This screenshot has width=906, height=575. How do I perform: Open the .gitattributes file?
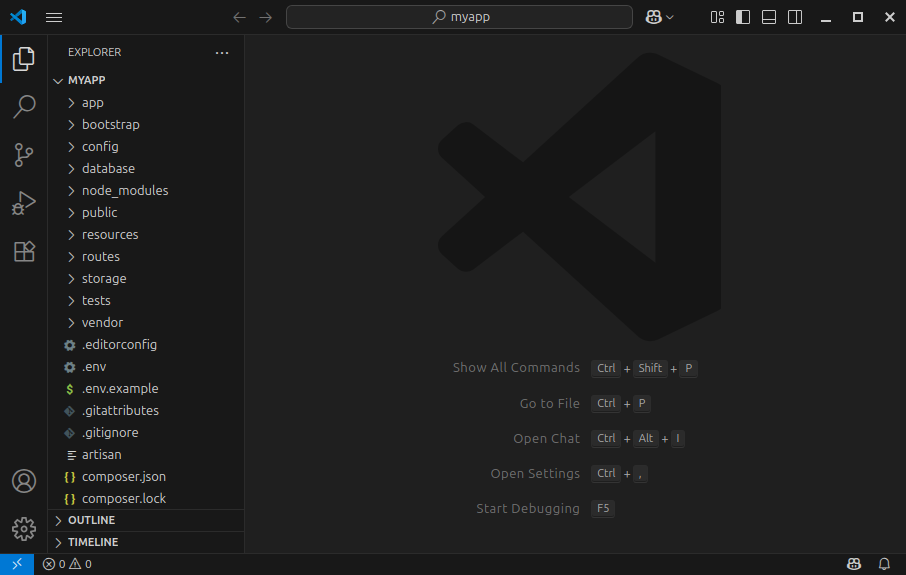coord(146,411)
